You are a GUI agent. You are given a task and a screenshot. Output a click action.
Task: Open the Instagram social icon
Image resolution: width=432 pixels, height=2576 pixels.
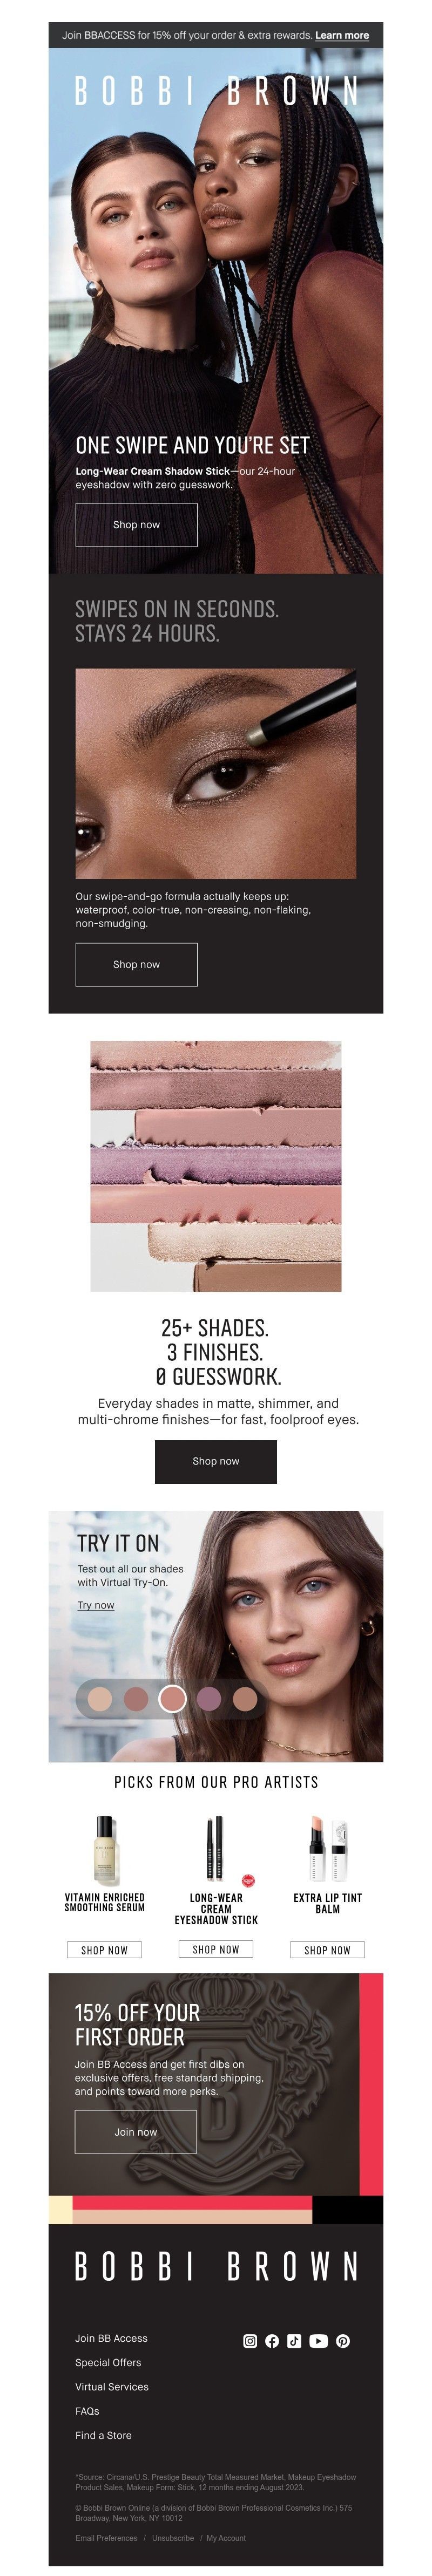[x=250, y=2340]
